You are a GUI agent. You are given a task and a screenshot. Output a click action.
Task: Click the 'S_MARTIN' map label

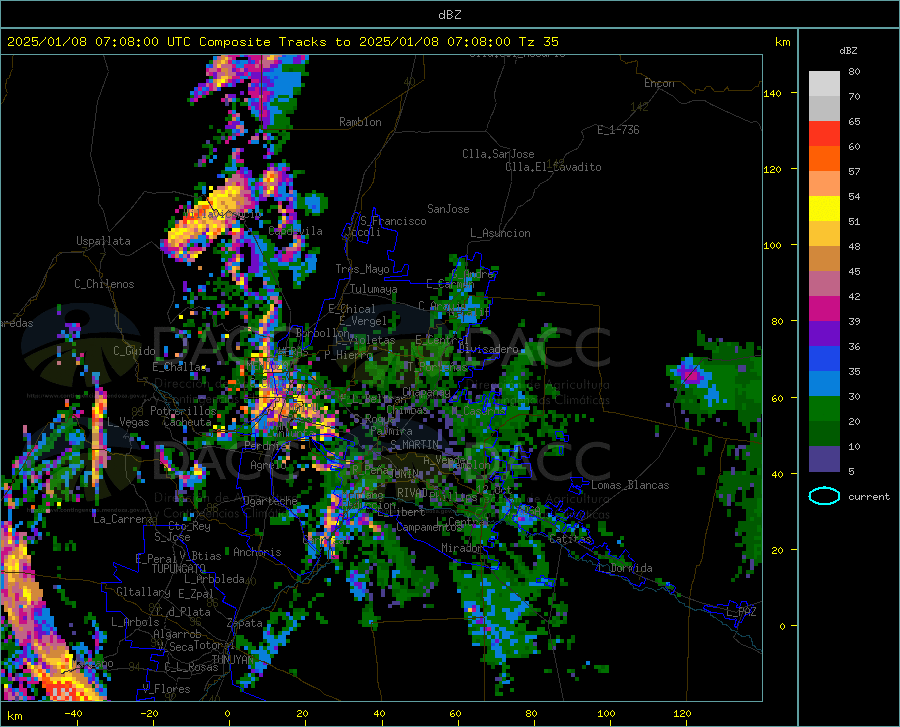point(414,445)
